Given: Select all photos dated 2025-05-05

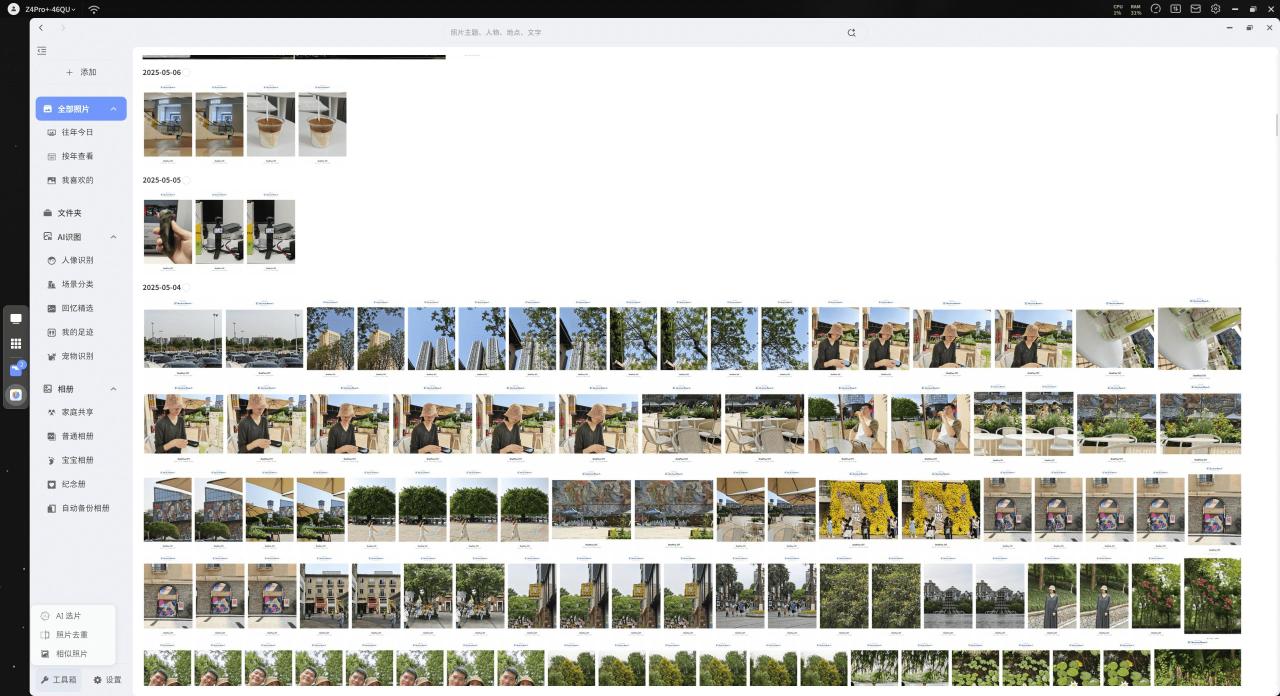Looking at the screenshot, I should [186, 181].
